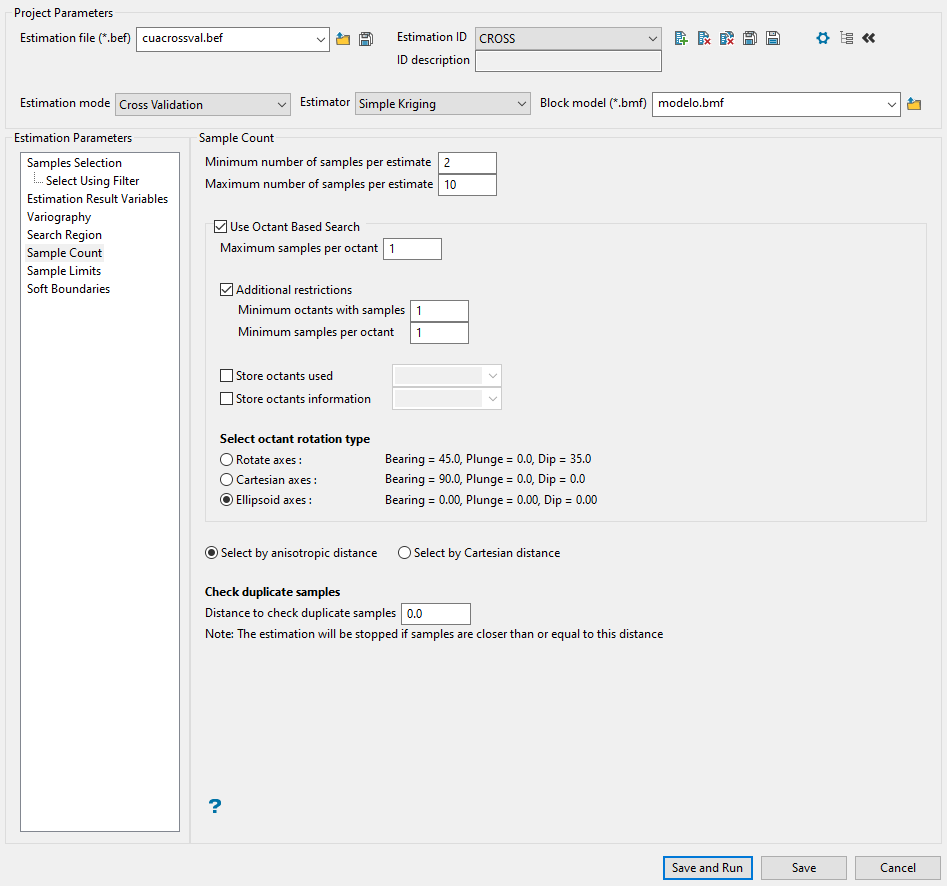Click the tree view icon
947x886 pixels.
pyautogui.click(x=846, y=38)
